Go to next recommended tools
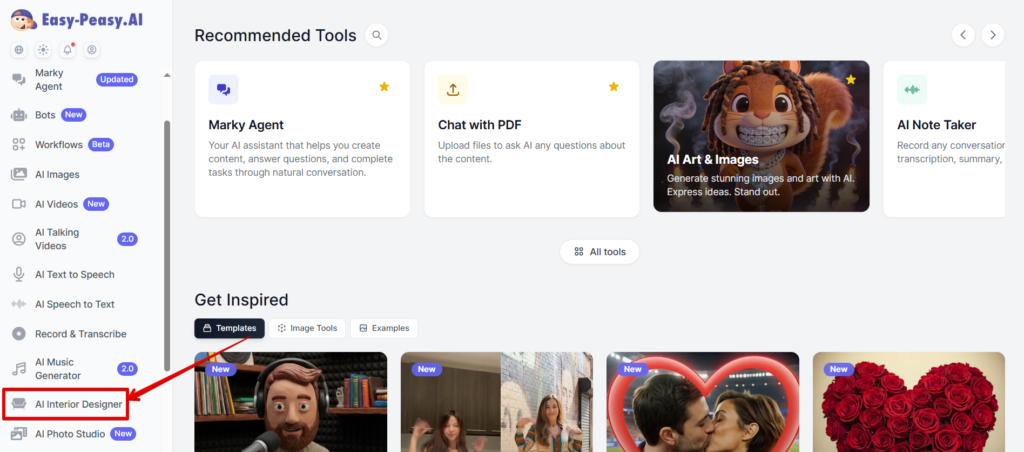The image size is (1024, 452). pyautogui.click(x=993, y=35)
